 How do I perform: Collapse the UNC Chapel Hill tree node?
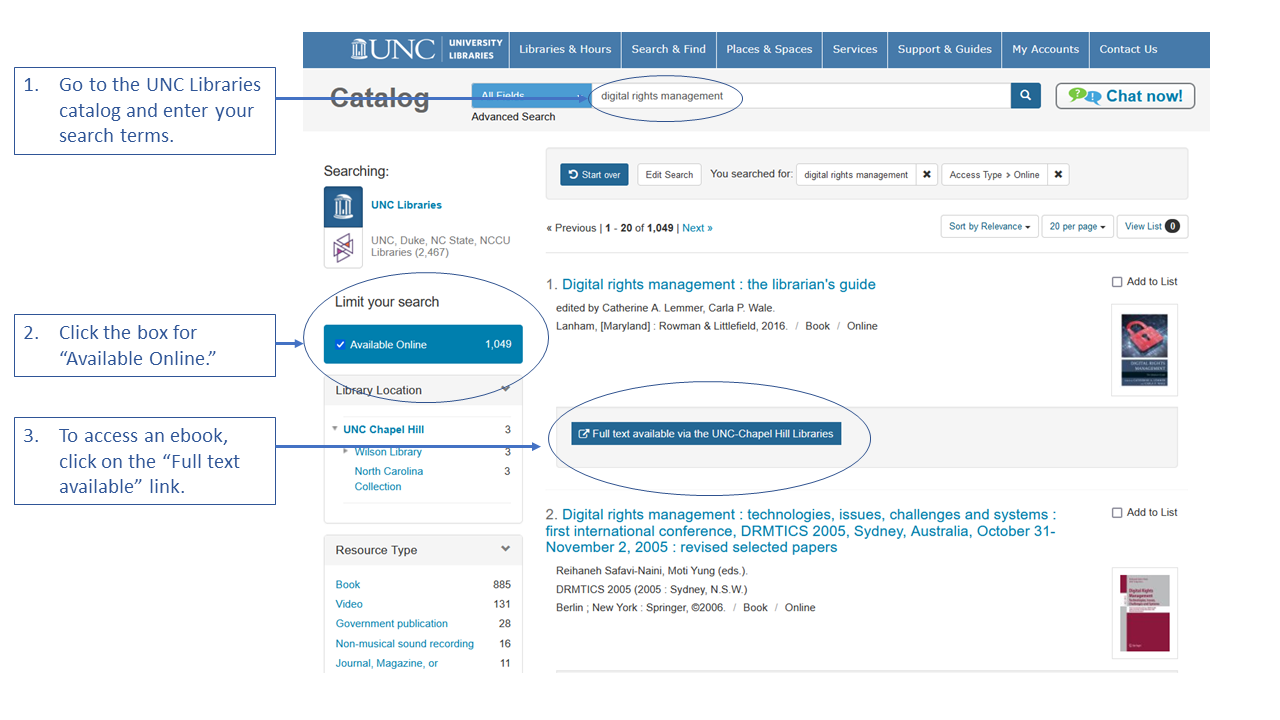[x=334, y=429]
